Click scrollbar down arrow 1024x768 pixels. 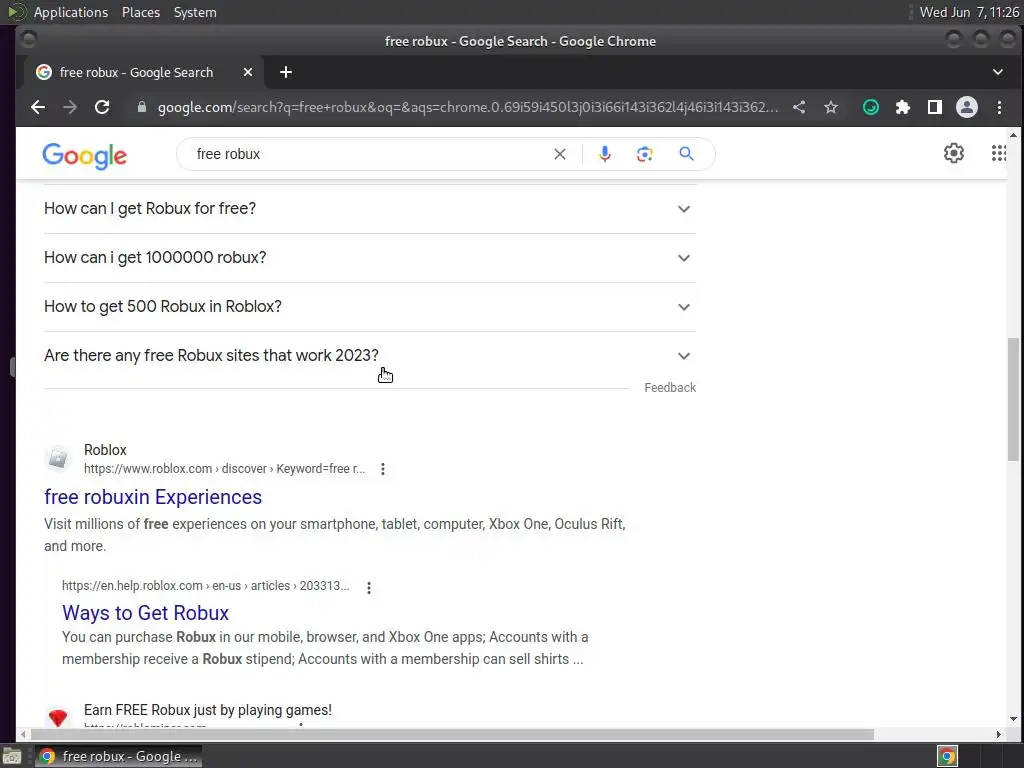coord(1014,719)
